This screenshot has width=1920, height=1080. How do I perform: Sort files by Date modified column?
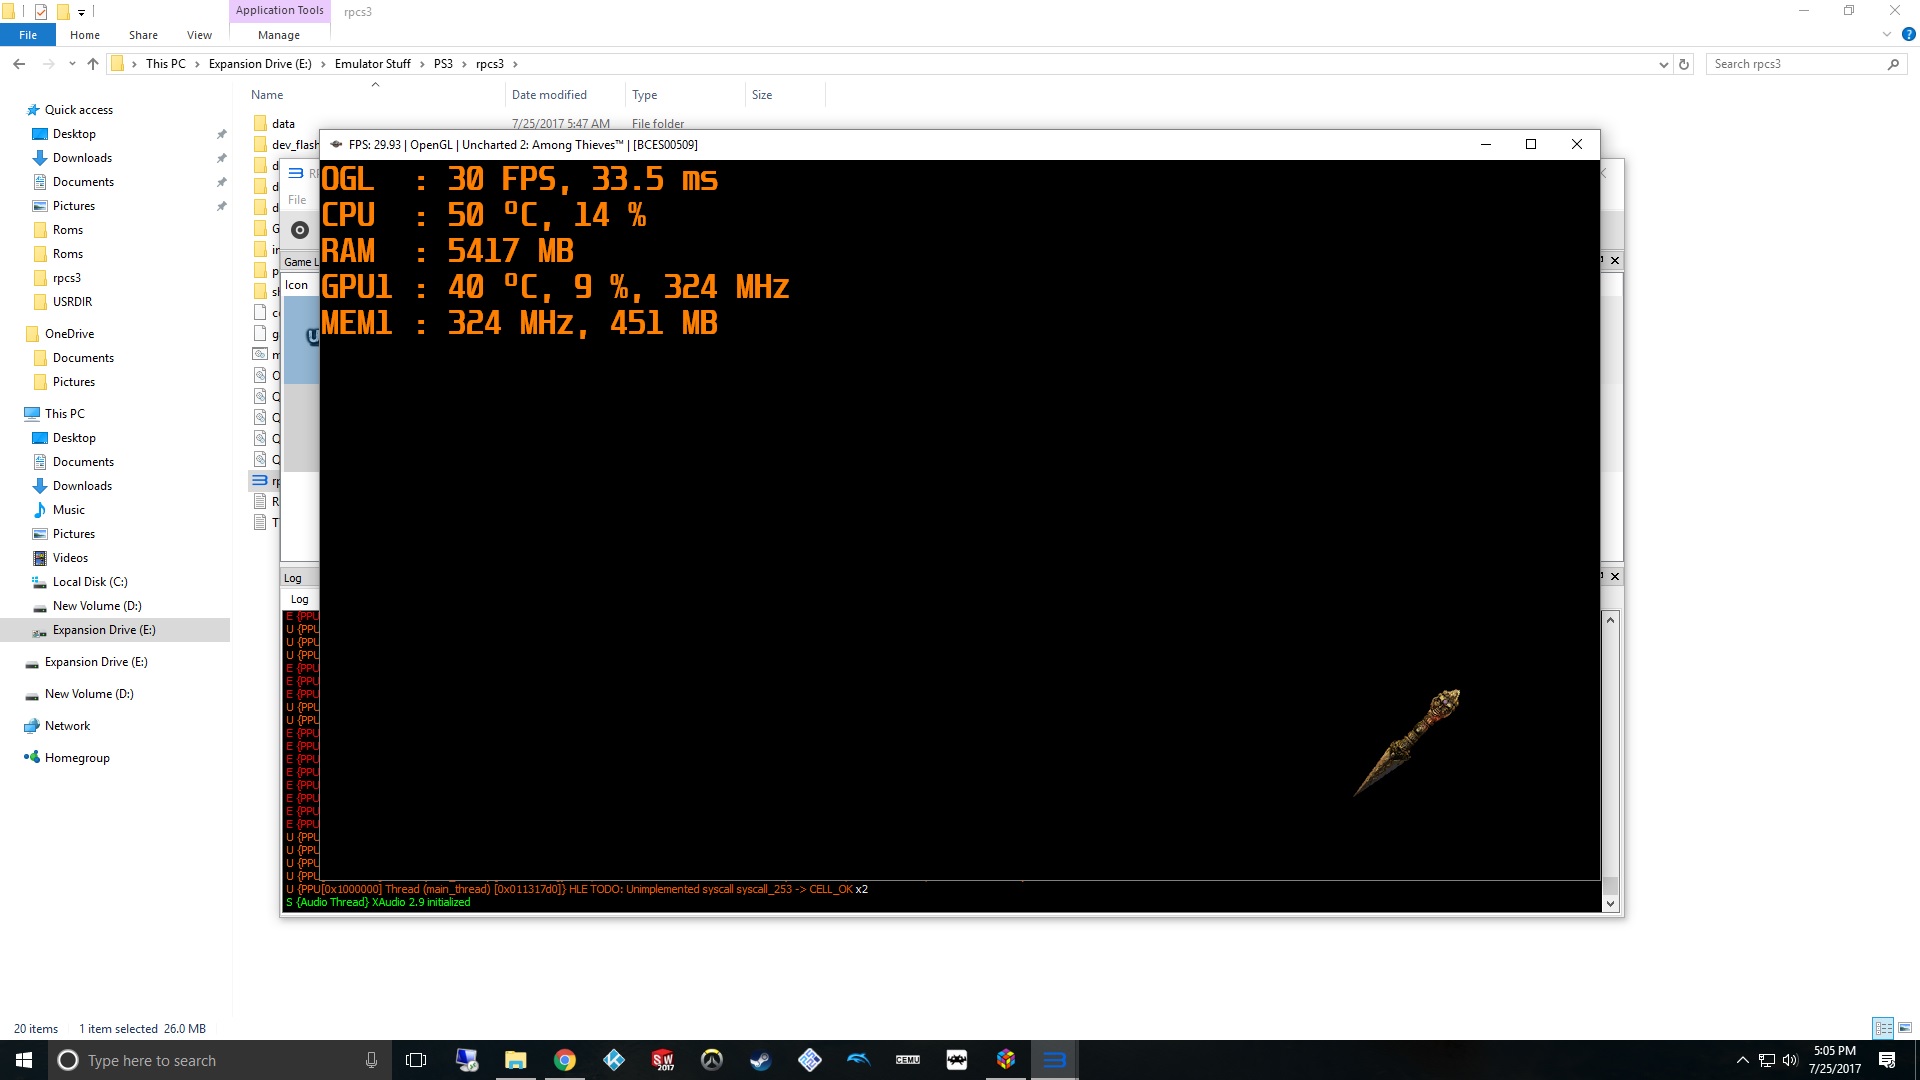click(x=549, y=95)
